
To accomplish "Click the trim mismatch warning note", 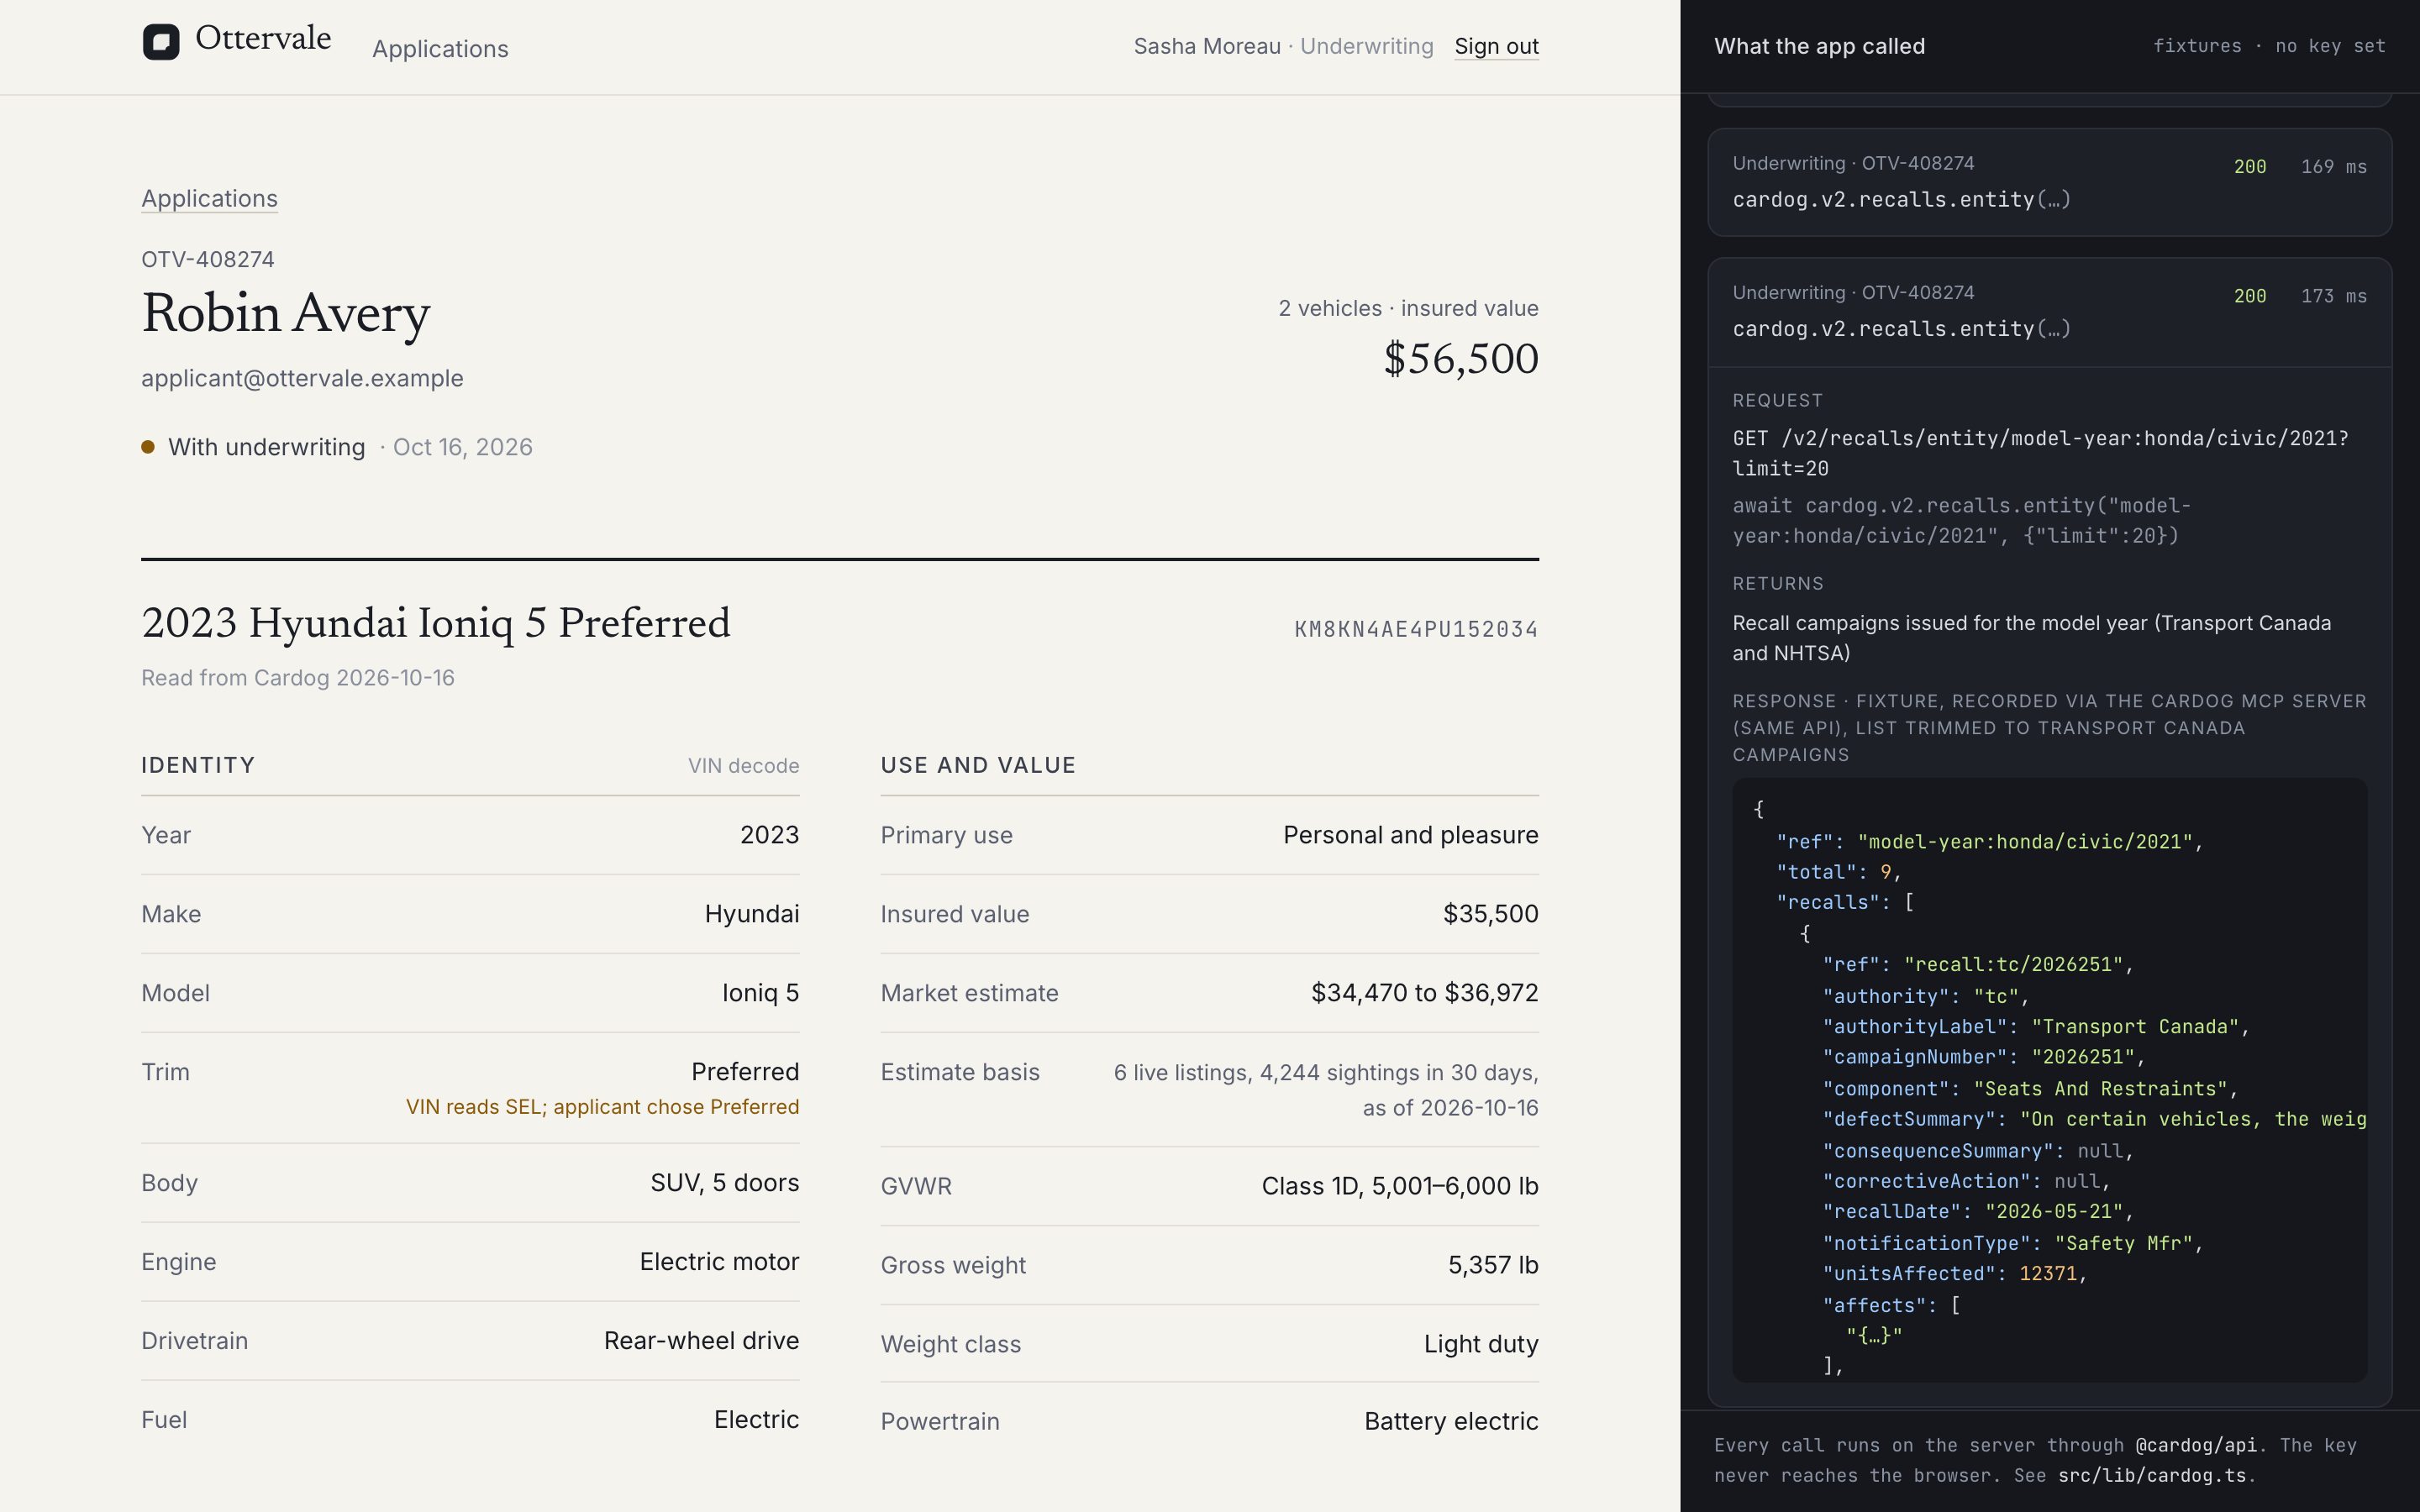I will (x=602, y=1107).
